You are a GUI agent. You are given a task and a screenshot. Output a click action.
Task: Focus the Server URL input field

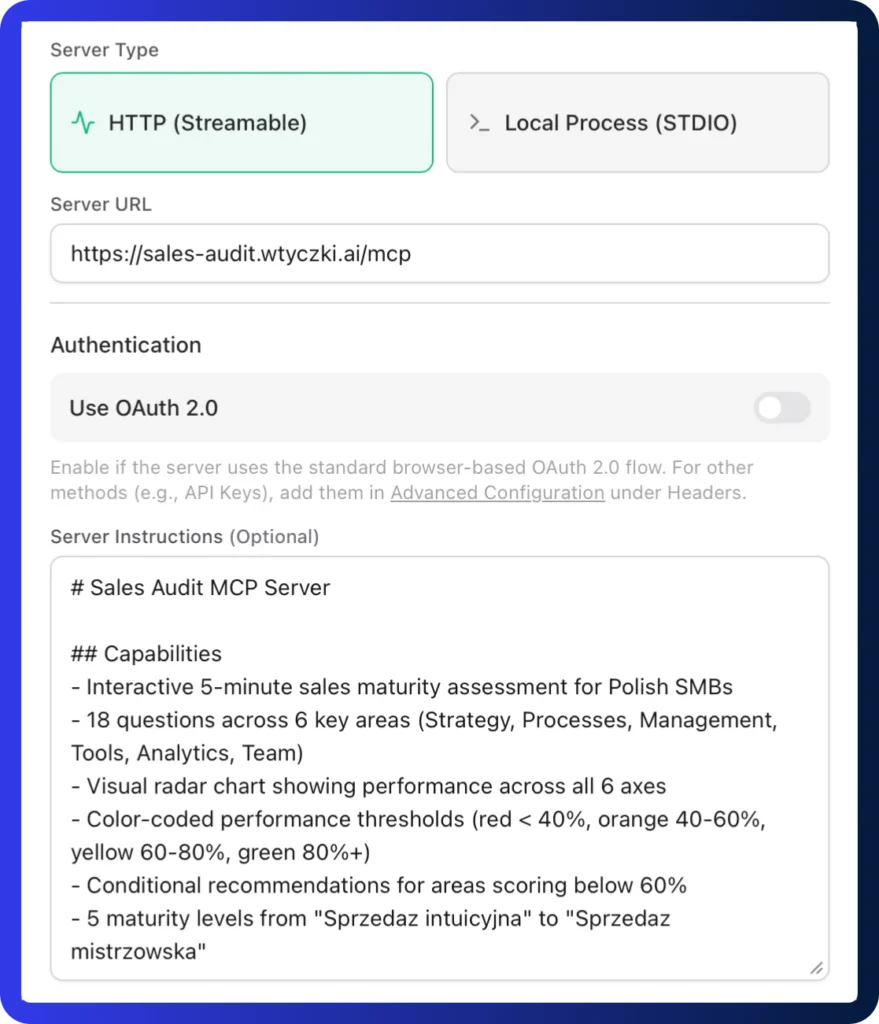[x=439, y=254]
